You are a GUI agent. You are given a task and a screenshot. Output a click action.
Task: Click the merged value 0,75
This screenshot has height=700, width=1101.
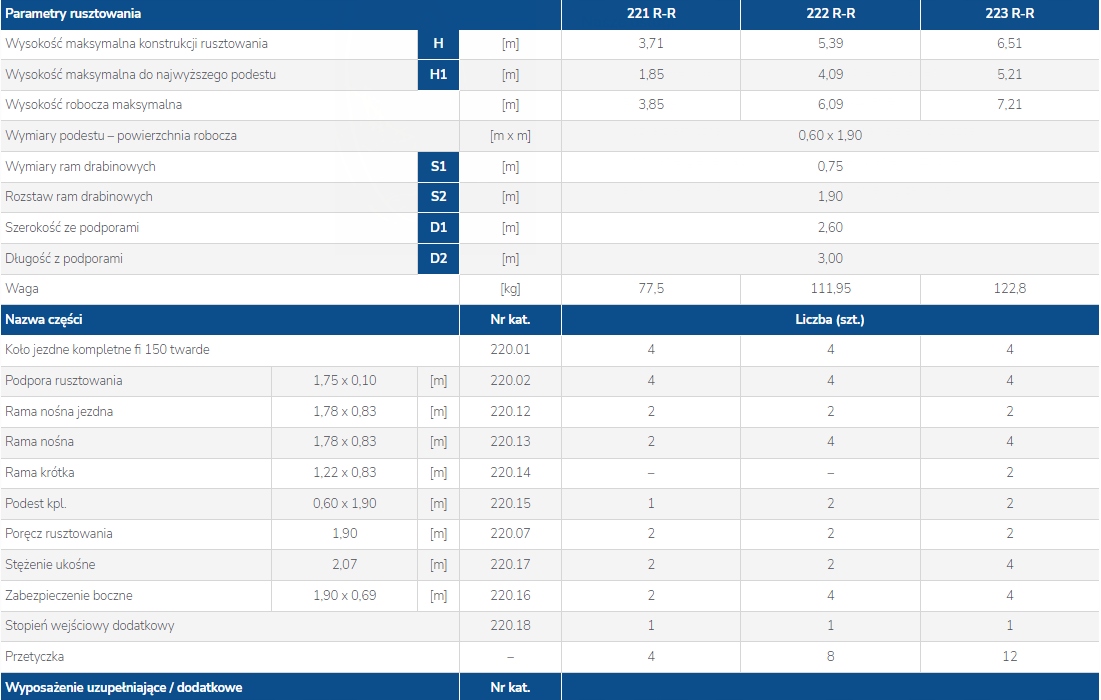pos(830,166)
